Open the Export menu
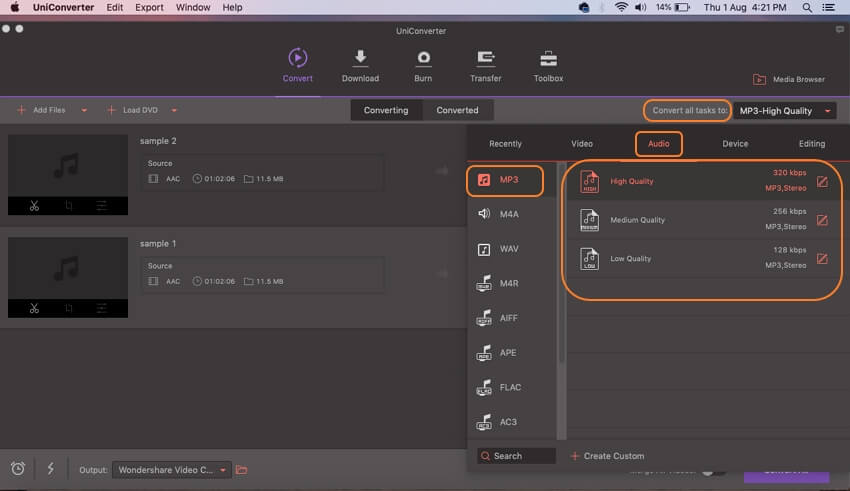The image size is (850, 491). 149,8
